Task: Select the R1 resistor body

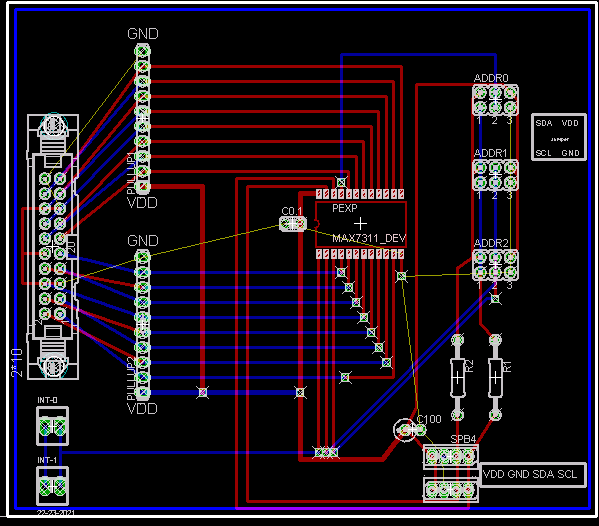Action: [x=495, y=378]
